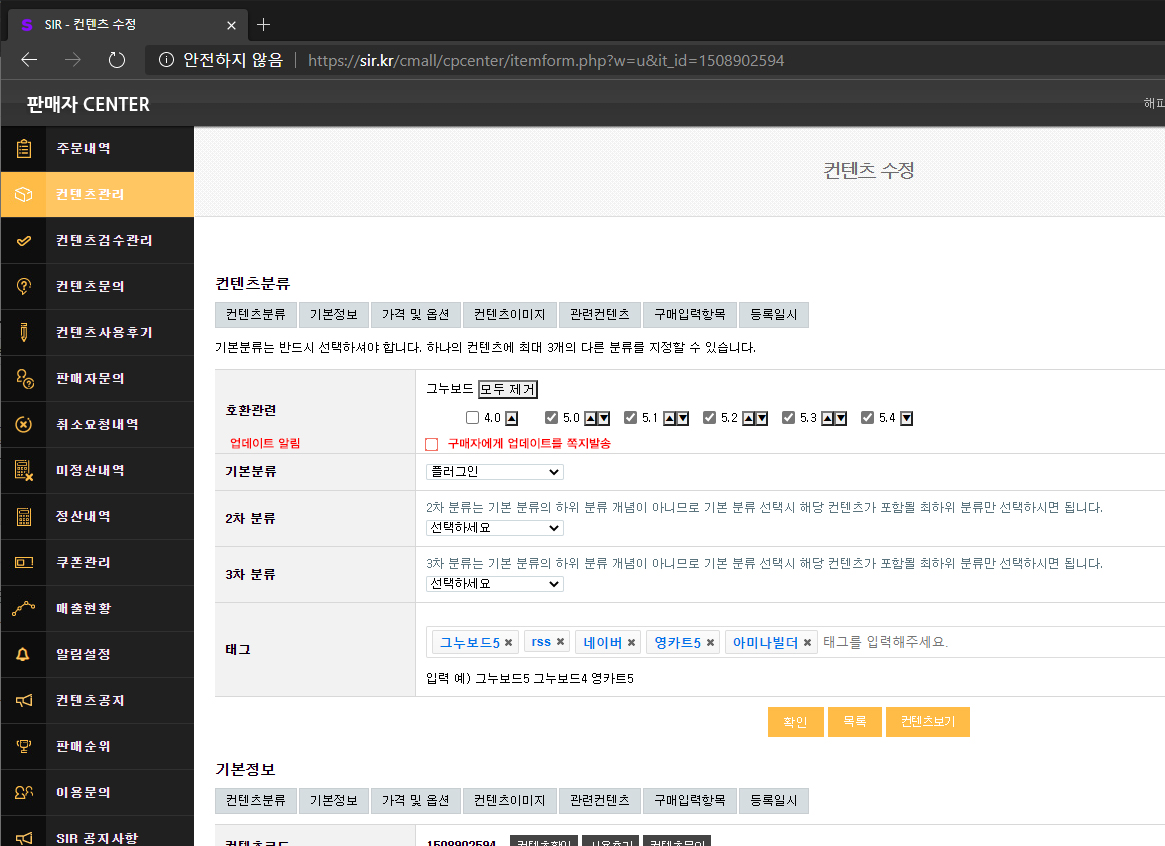Open the 기본분류 플러그인 dropdown

coord(495,472)
